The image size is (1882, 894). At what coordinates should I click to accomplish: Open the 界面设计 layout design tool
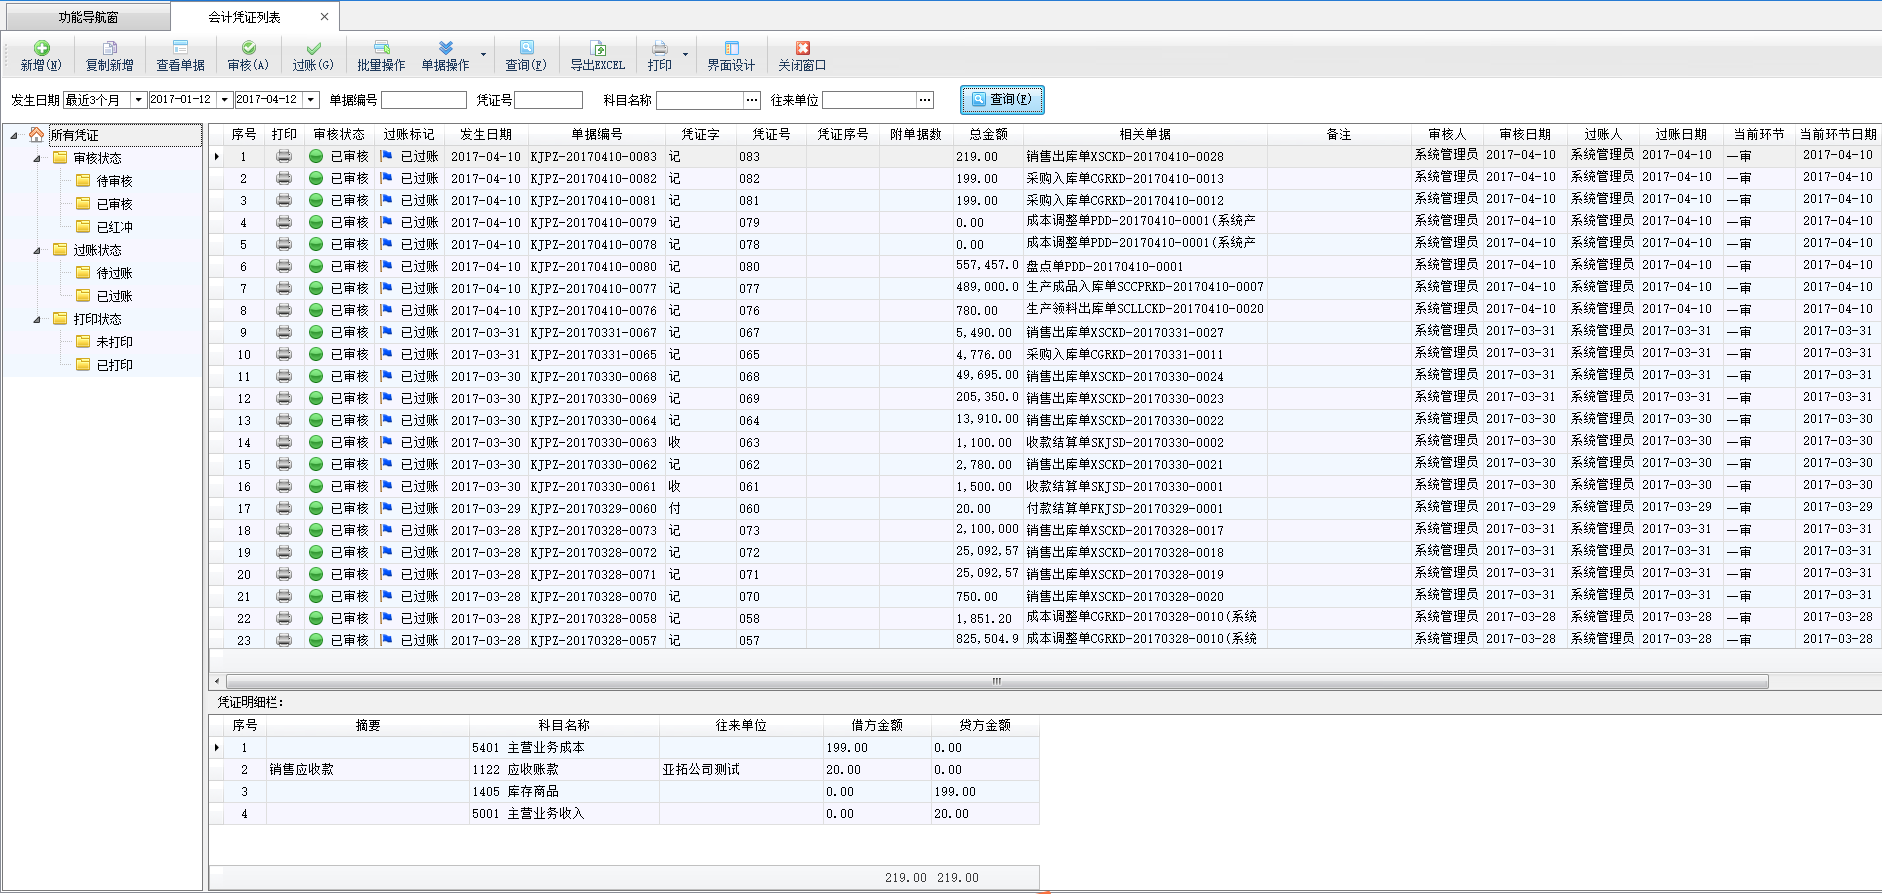pos(731,48)
